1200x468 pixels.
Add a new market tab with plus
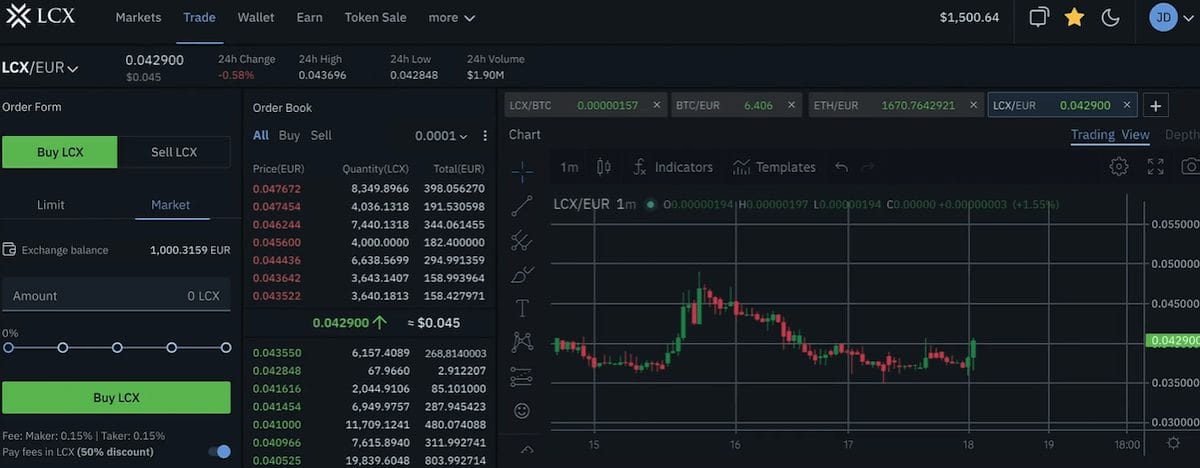point(1155,106)
